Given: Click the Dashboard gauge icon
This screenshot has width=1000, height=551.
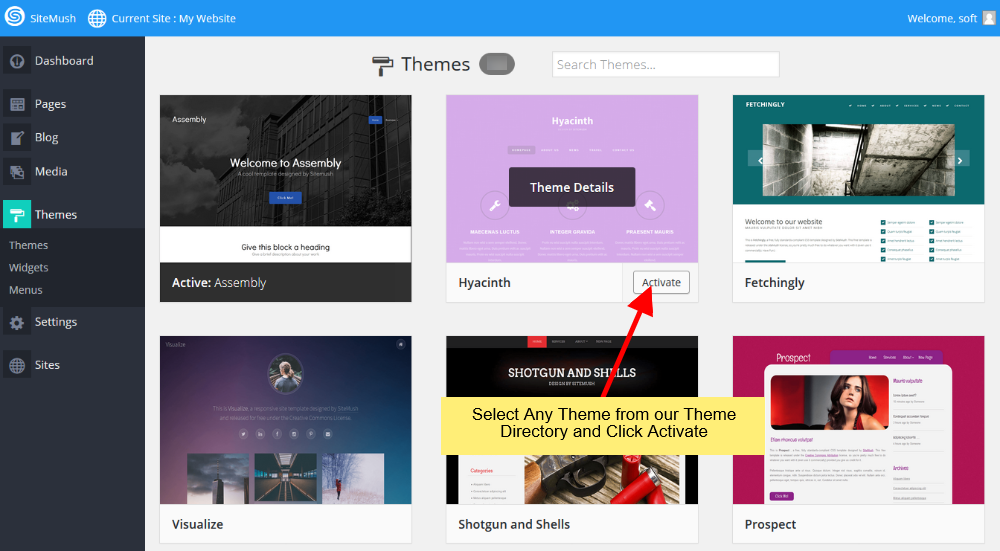Looking at the screenshot, I should tap(17, 61).
